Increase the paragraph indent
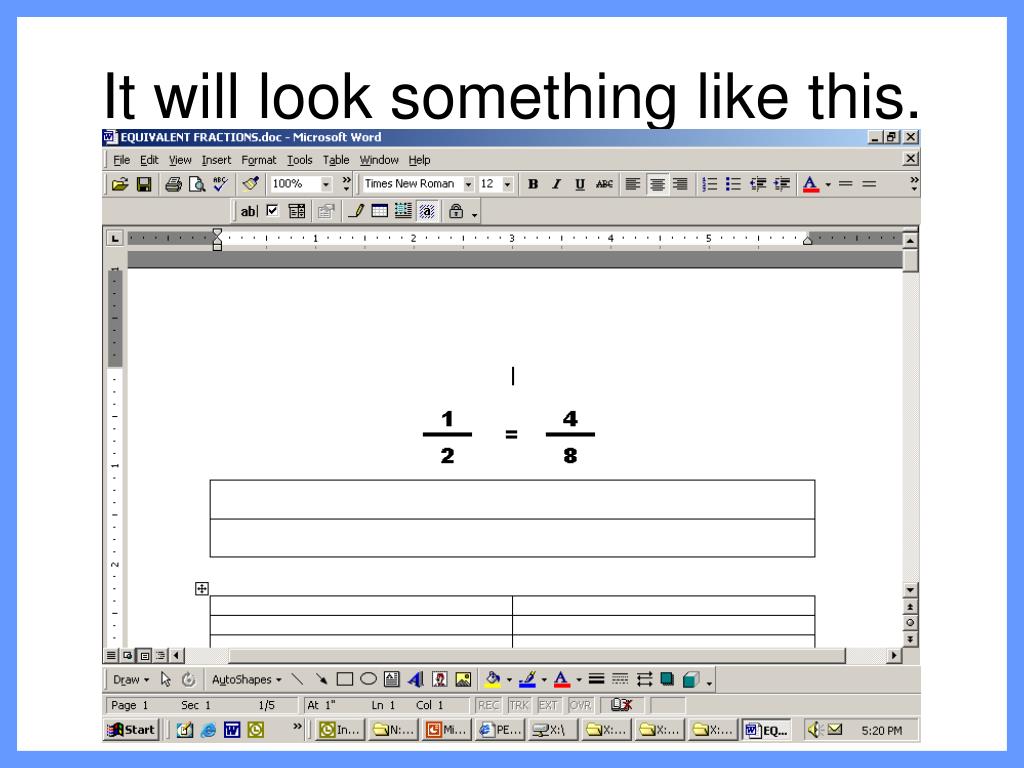1024x768 pixels. 782,184
